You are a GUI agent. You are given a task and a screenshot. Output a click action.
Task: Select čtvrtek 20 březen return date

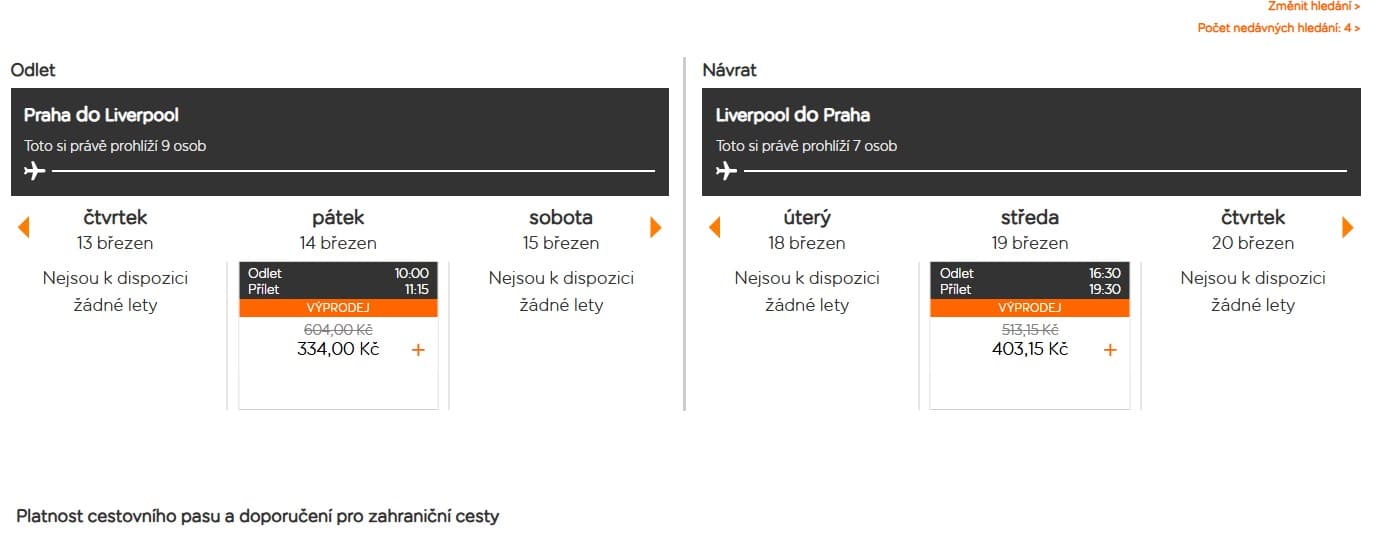1252,229
